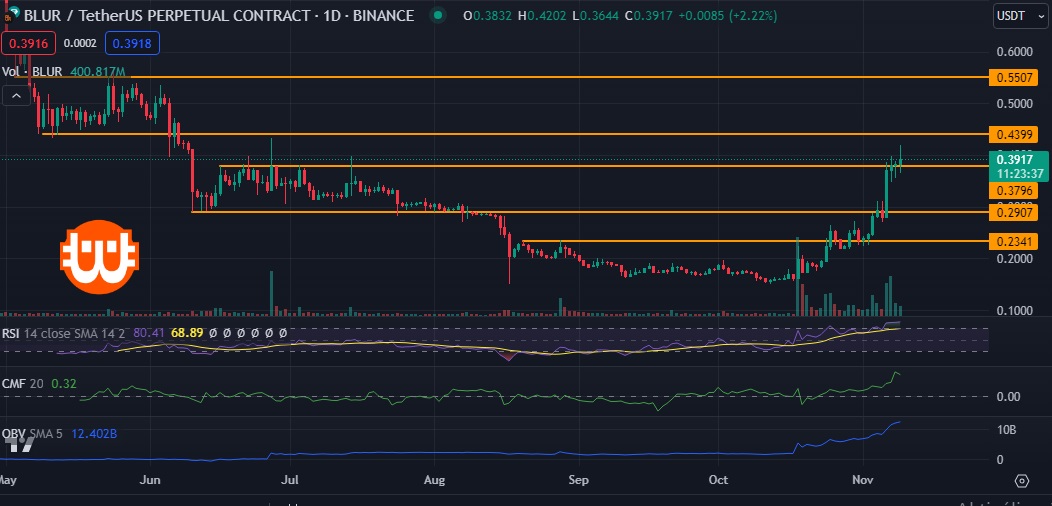The width and height of the screenshot is (1052, 506).
Task: Select the CMF 20 indicator legend
Action: (x=23, y=384)
